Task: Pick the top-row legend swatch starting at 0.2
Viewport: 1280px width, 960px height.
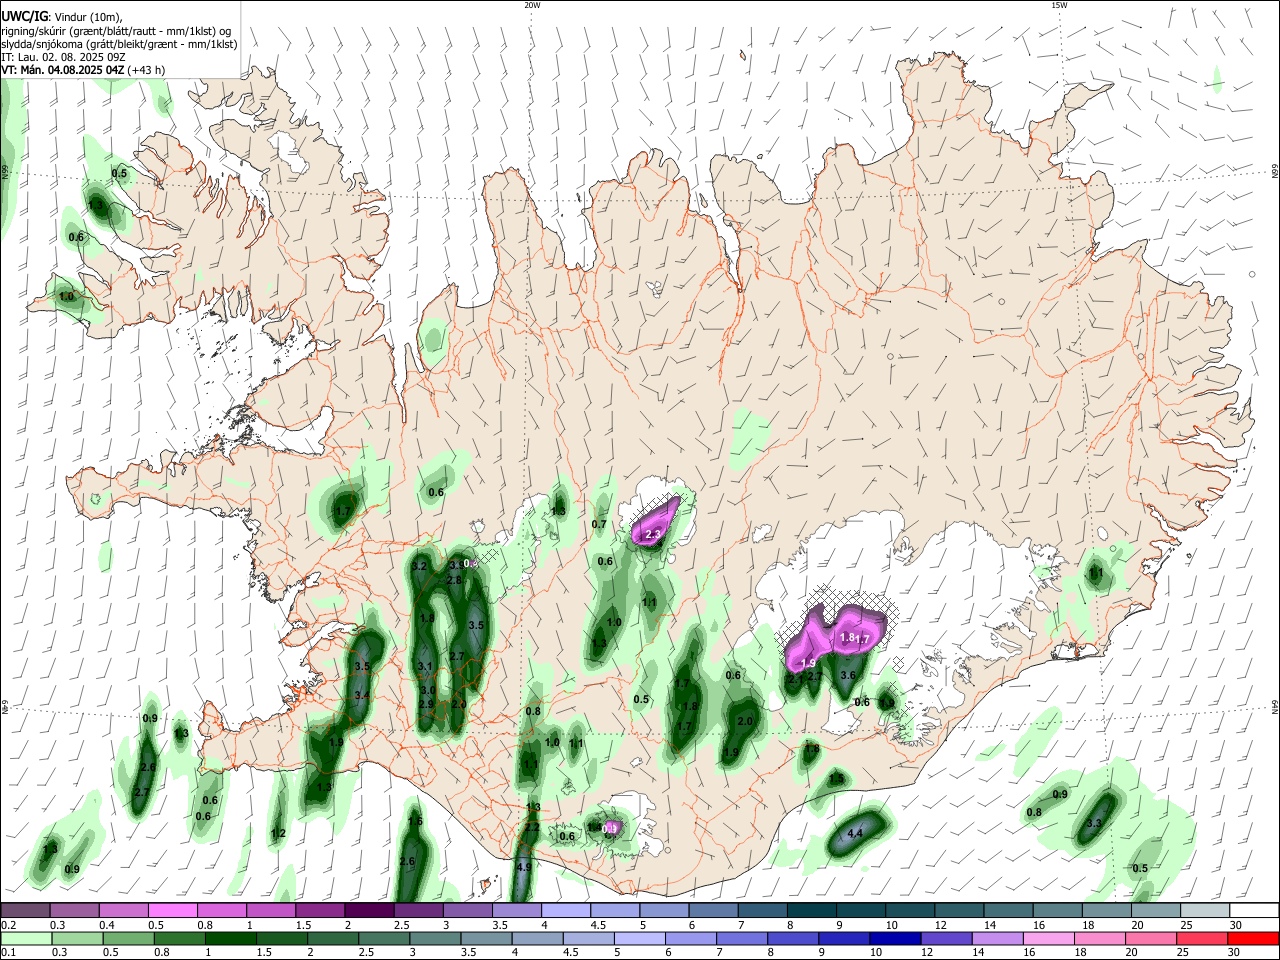Action: click(x=25, y=910)
